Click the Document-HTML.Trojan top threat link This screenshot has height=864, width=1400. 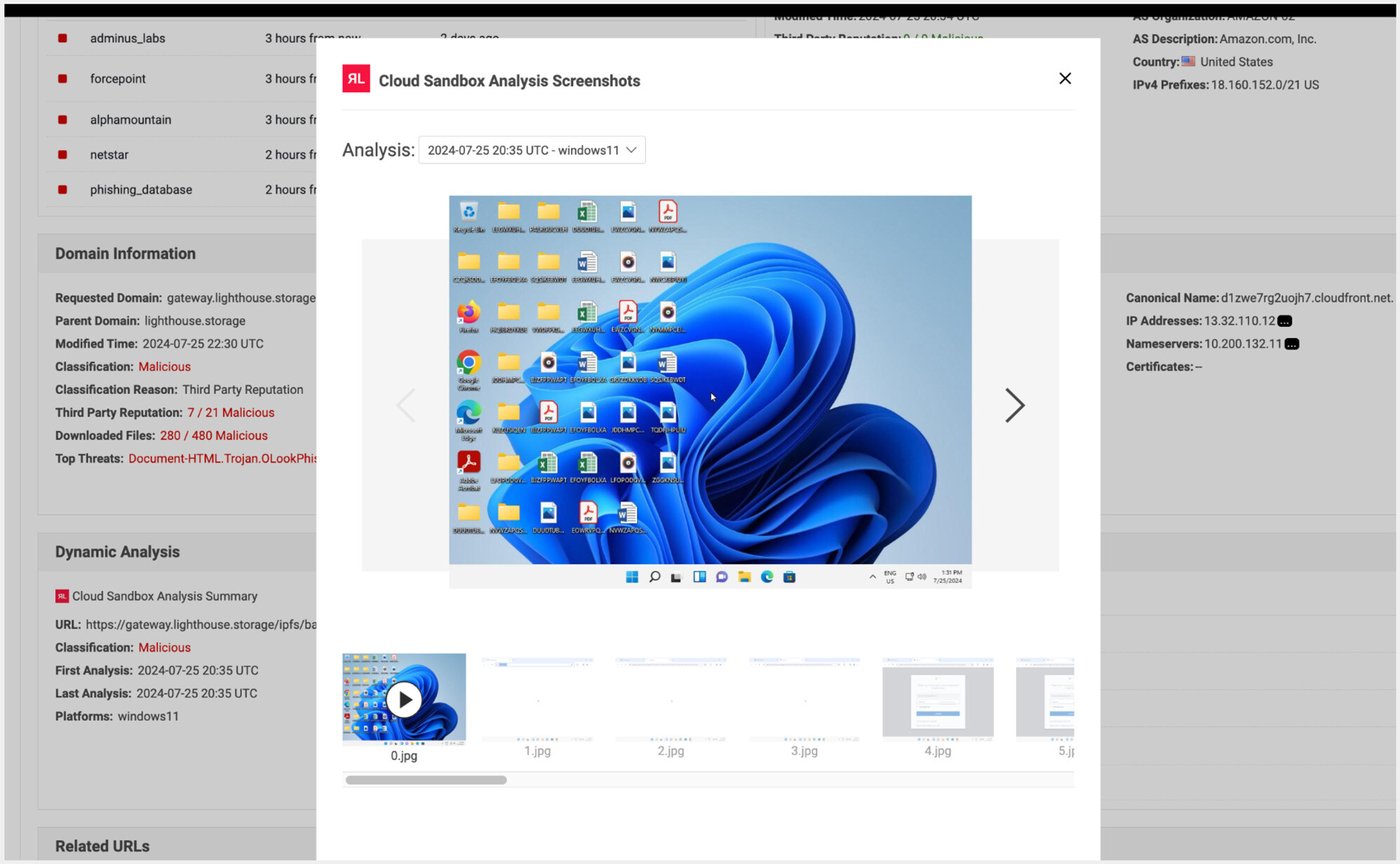(x=223, y=458)
